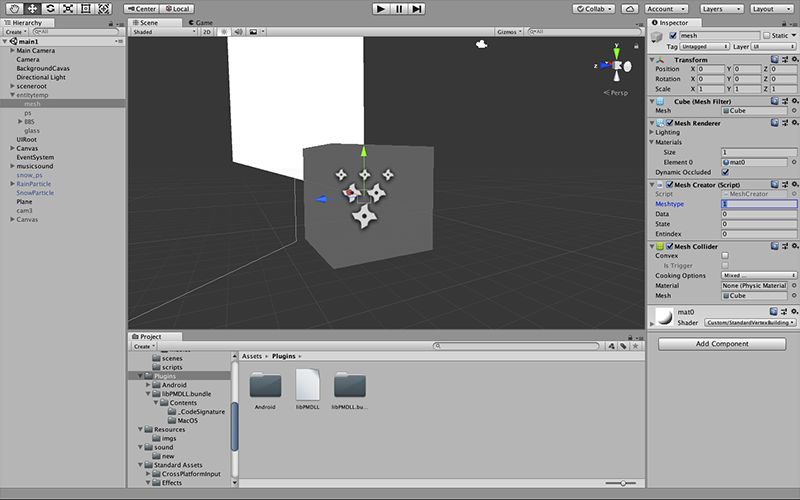800x500 pixels.
Task: Toggle the Mesh Collider enabled checkbox
Action: (669, 246)
